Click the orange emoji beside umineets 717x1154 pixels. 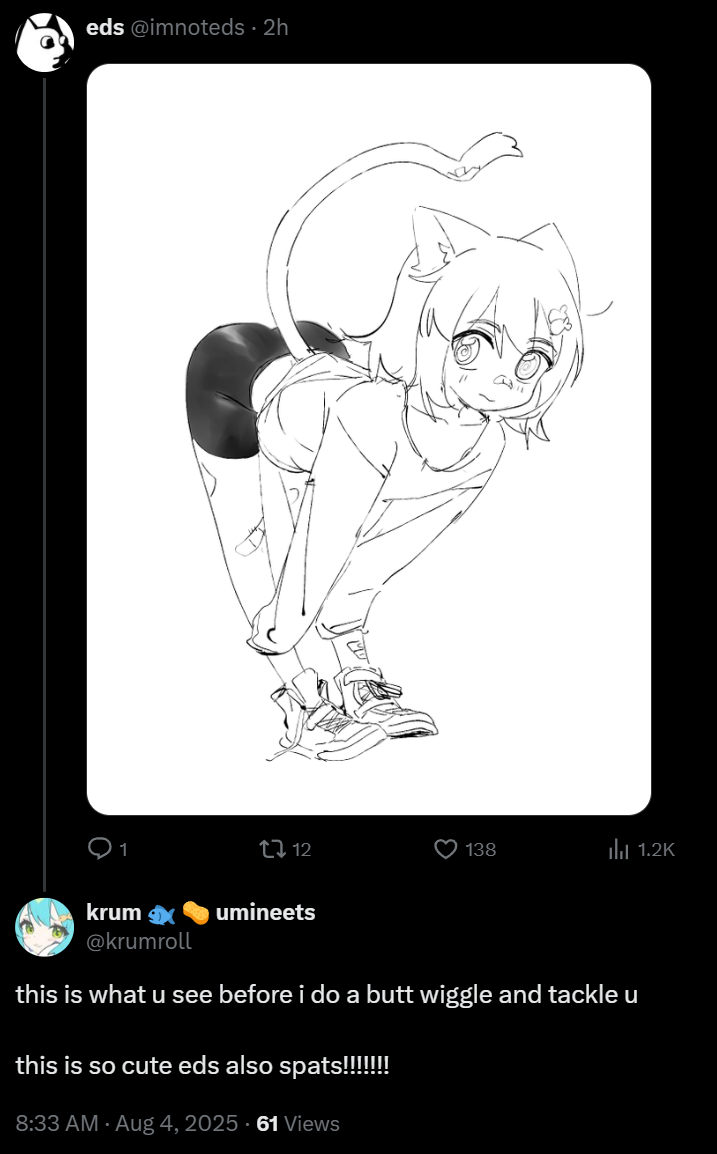coord(196,913)
